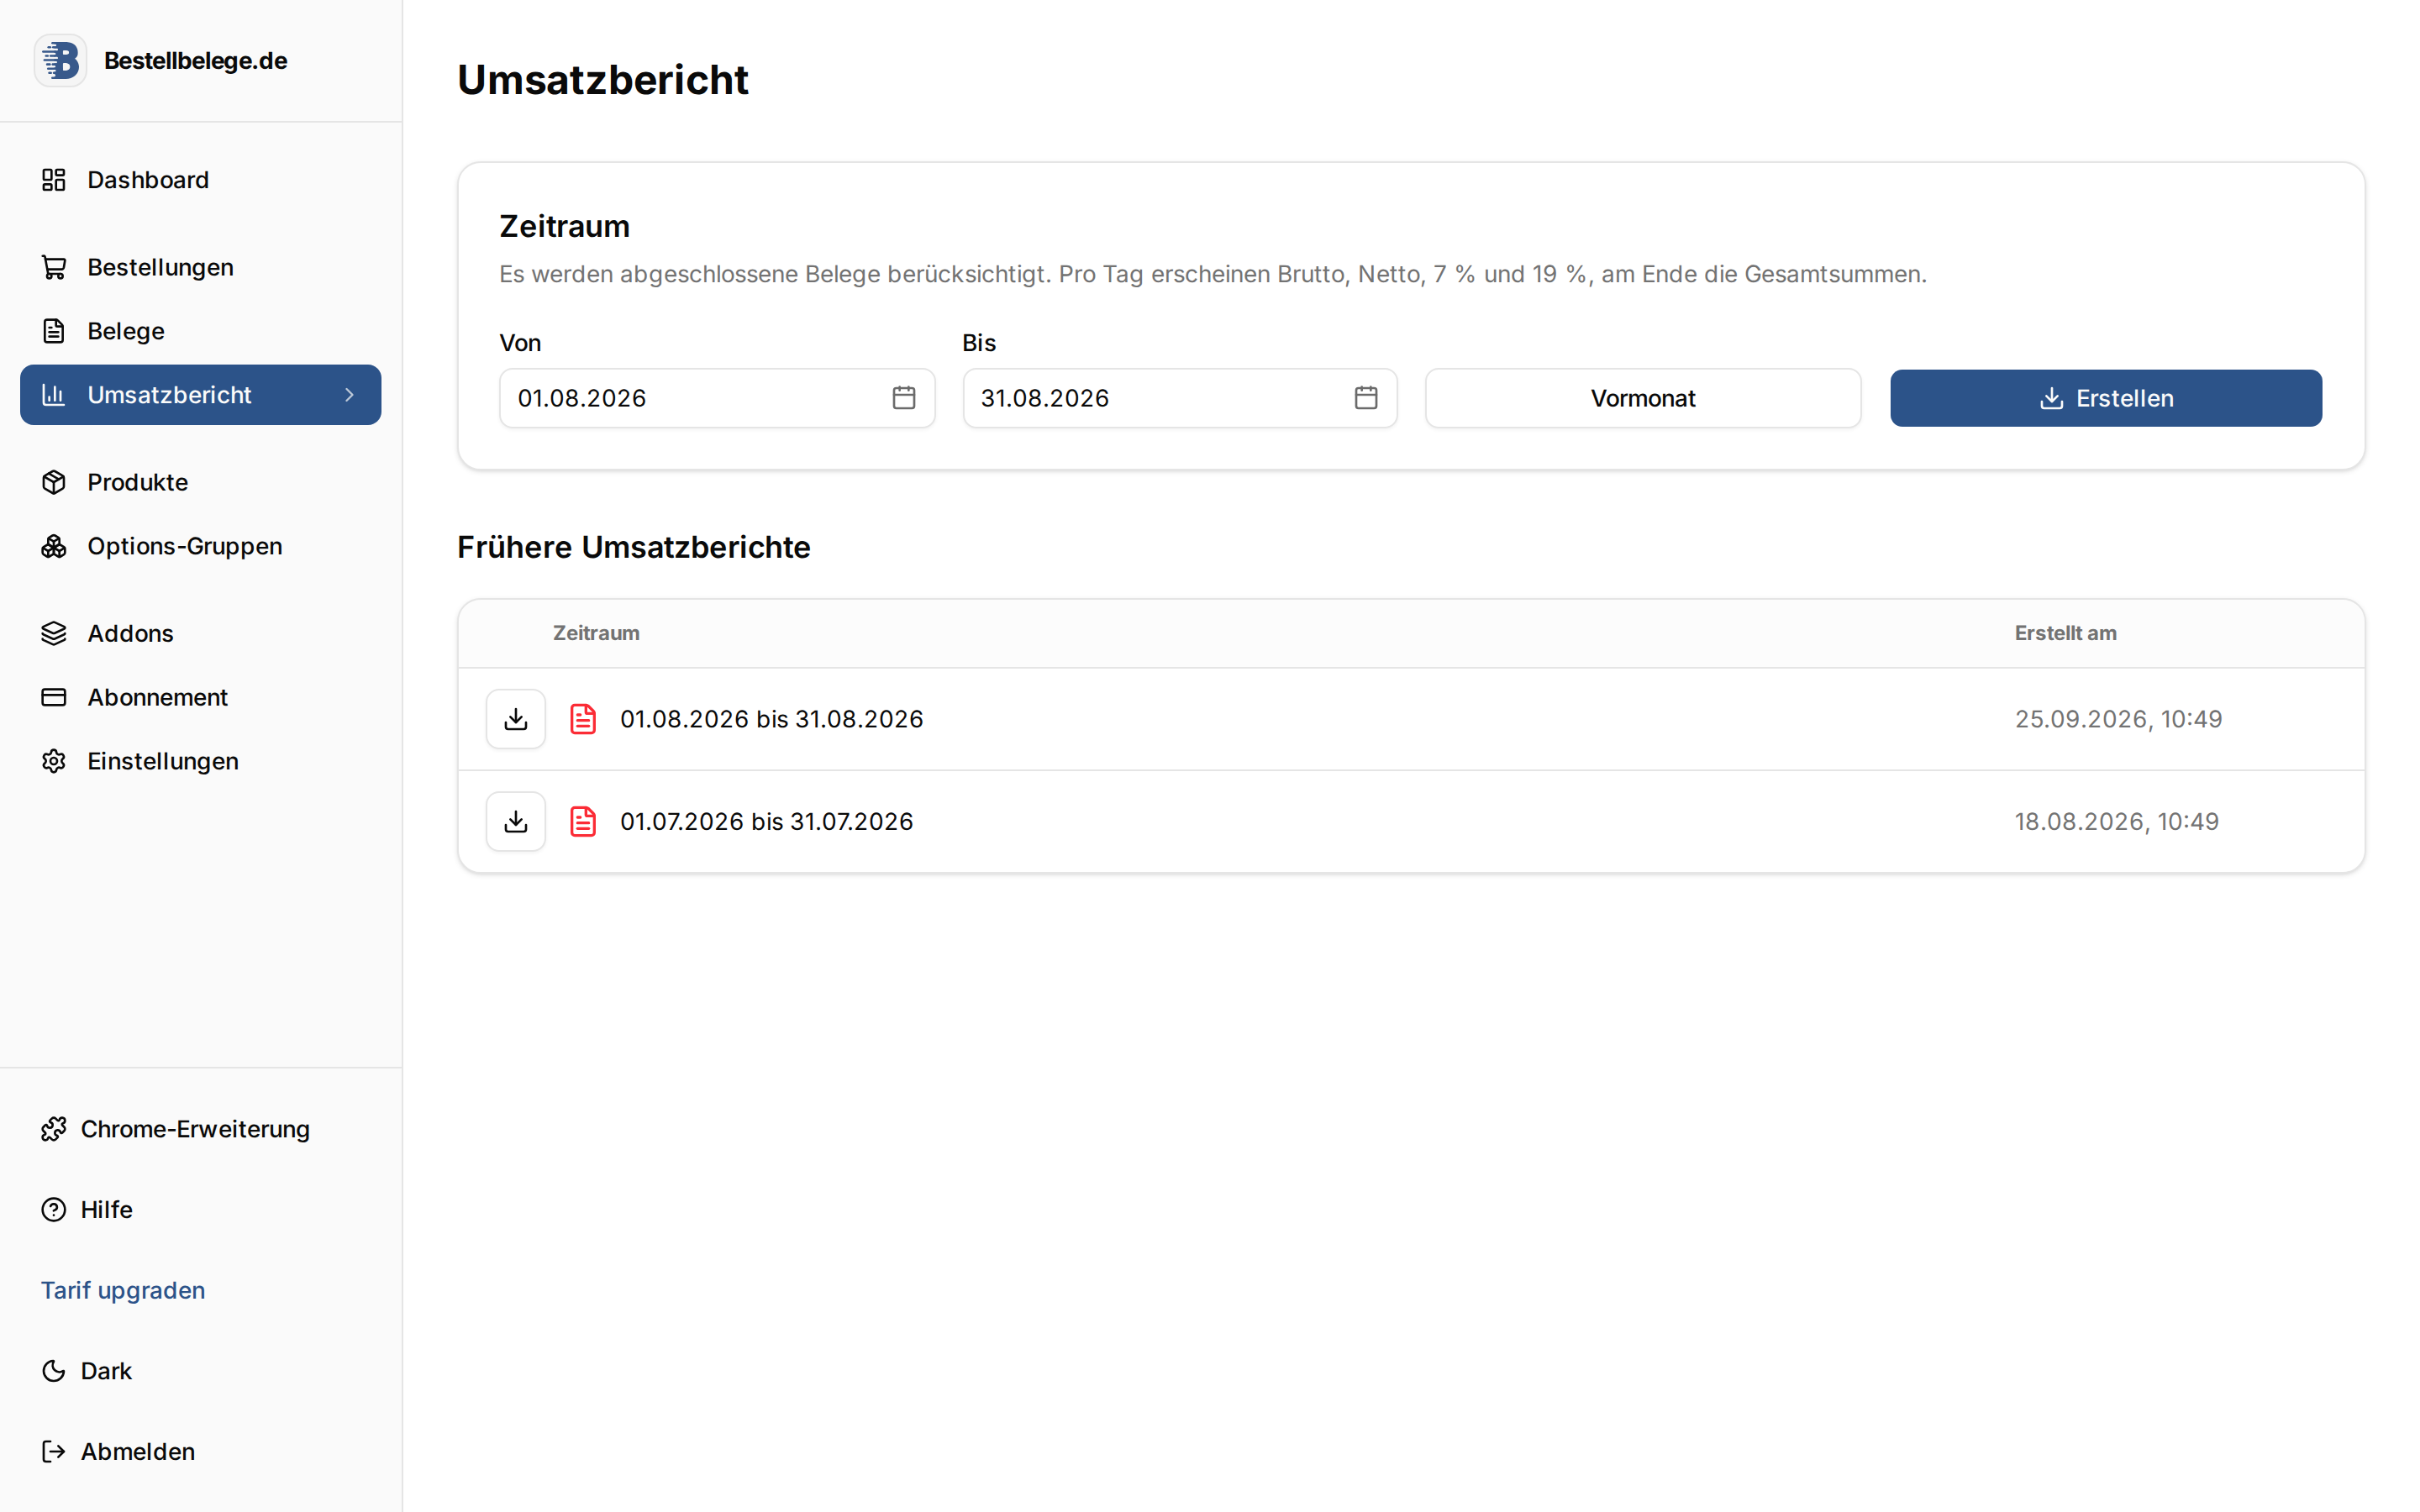Click Abmelden to log out
Image resolution: width=2420 pixels, height=1512 pixels.
[x=118, y=1452]
